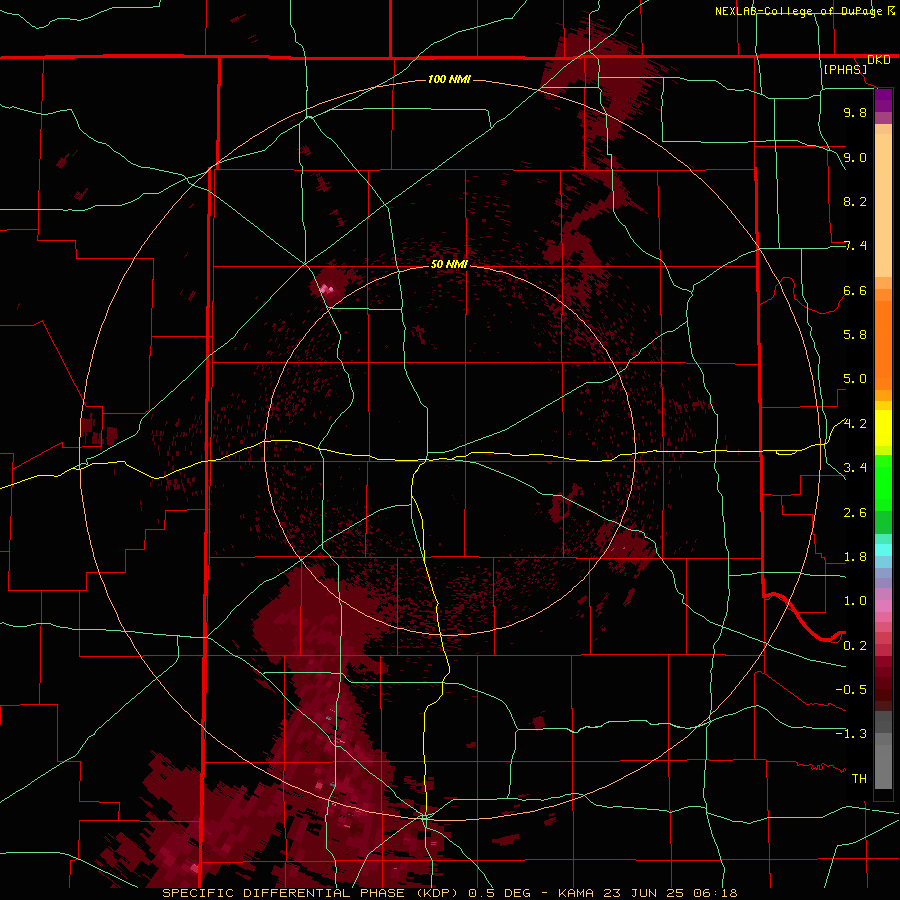Click the dark purple swatch atop the color bar
Screen dimensions: 900x900
tap(883, 96)
